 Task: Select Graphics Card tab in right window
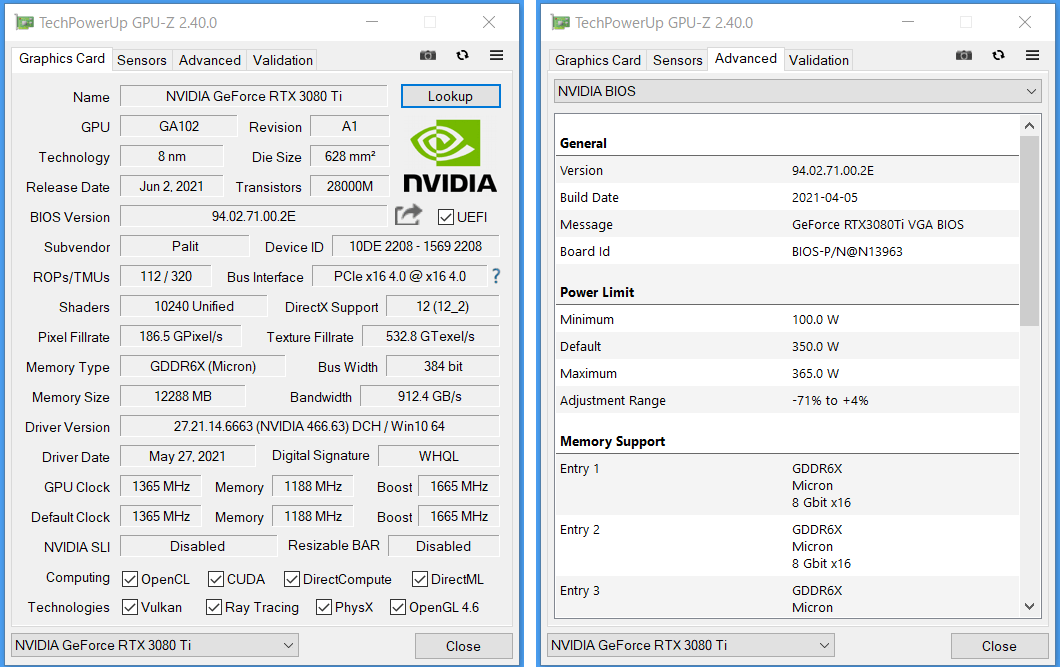click(x=598, y=60)
